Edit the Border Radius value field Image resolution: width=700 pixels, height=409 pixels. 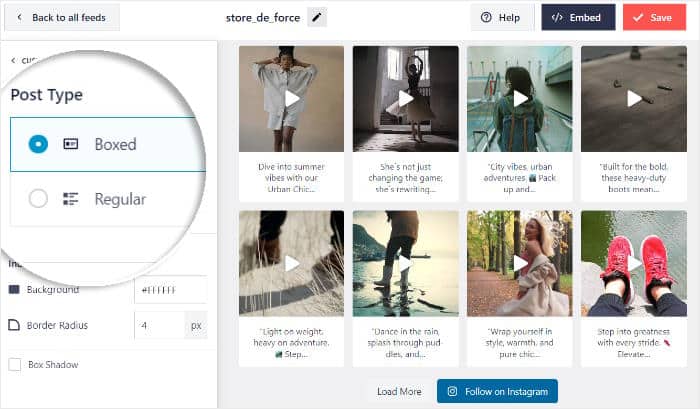[x=159, y=325]
